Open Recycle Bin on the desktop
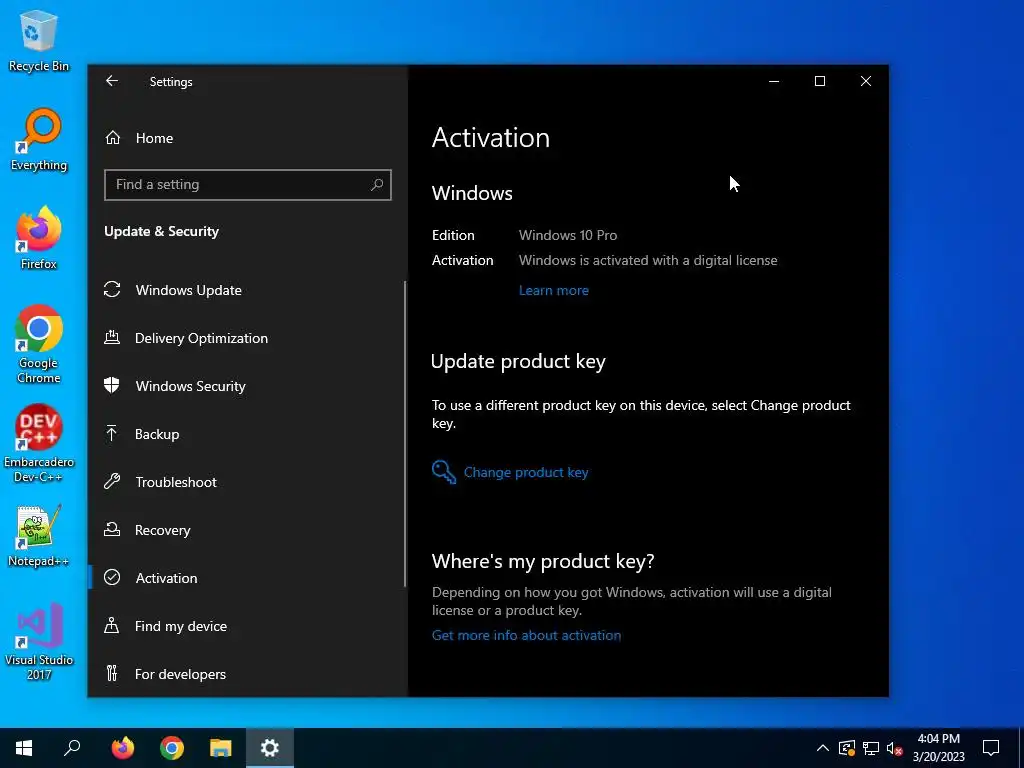This screenshot has width=1024, height=768. 39,41
